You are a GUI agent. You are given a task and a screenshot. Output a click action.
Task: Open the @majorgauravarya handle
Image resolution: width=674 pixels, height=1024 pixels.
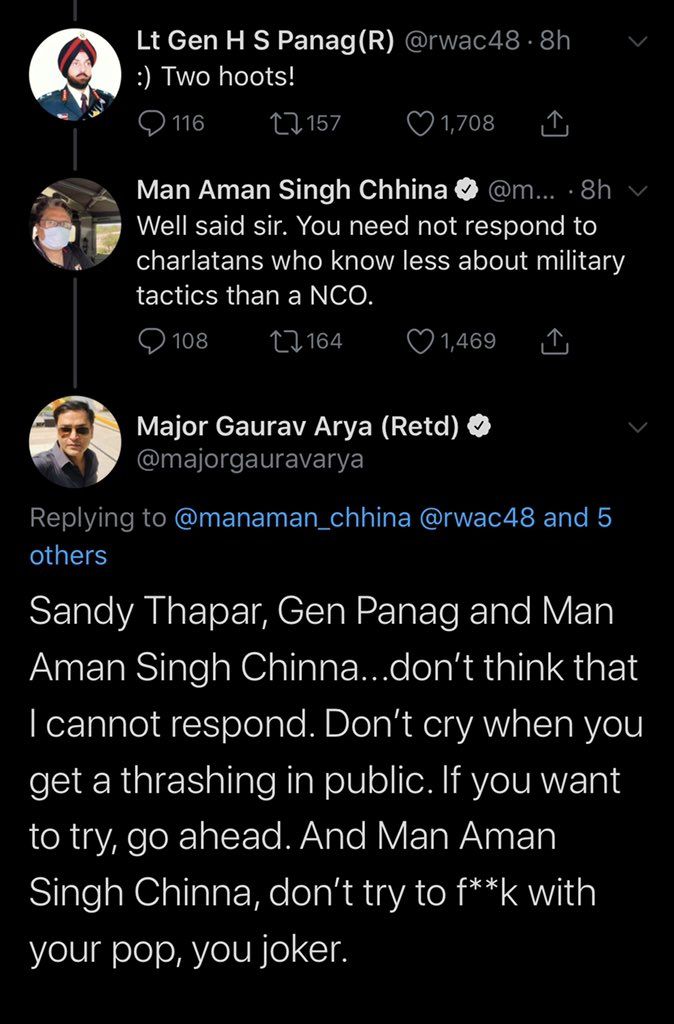(250, 459)
